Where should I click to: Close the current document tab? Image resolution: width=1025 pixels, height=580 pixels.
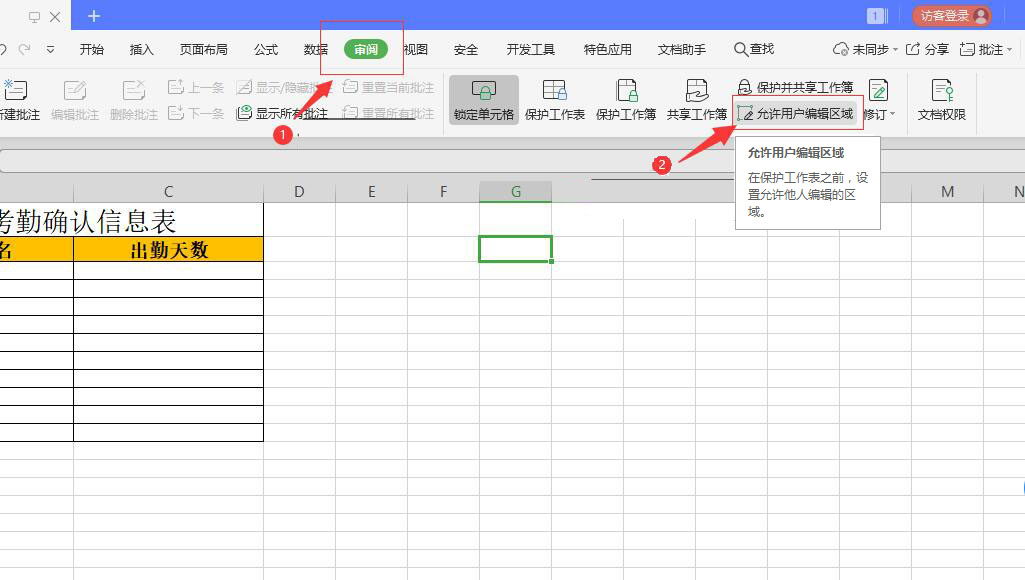click(56, 17)
